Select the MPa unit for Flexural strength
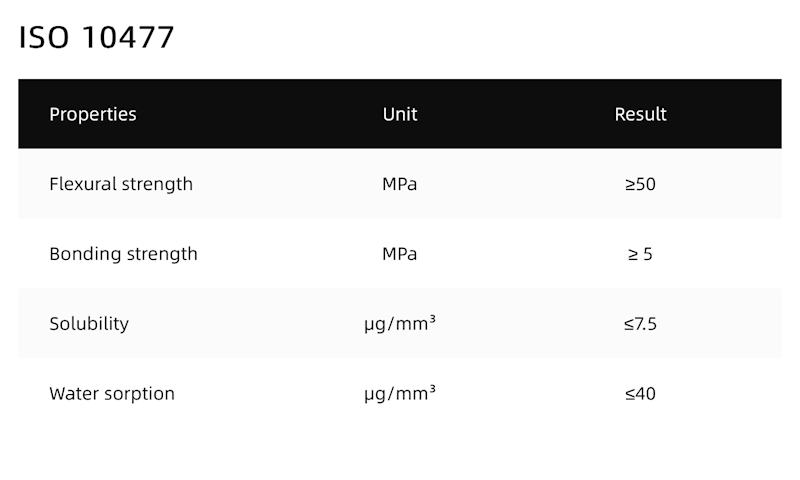The width and height of the screenshot is (800, 480). 400,184
